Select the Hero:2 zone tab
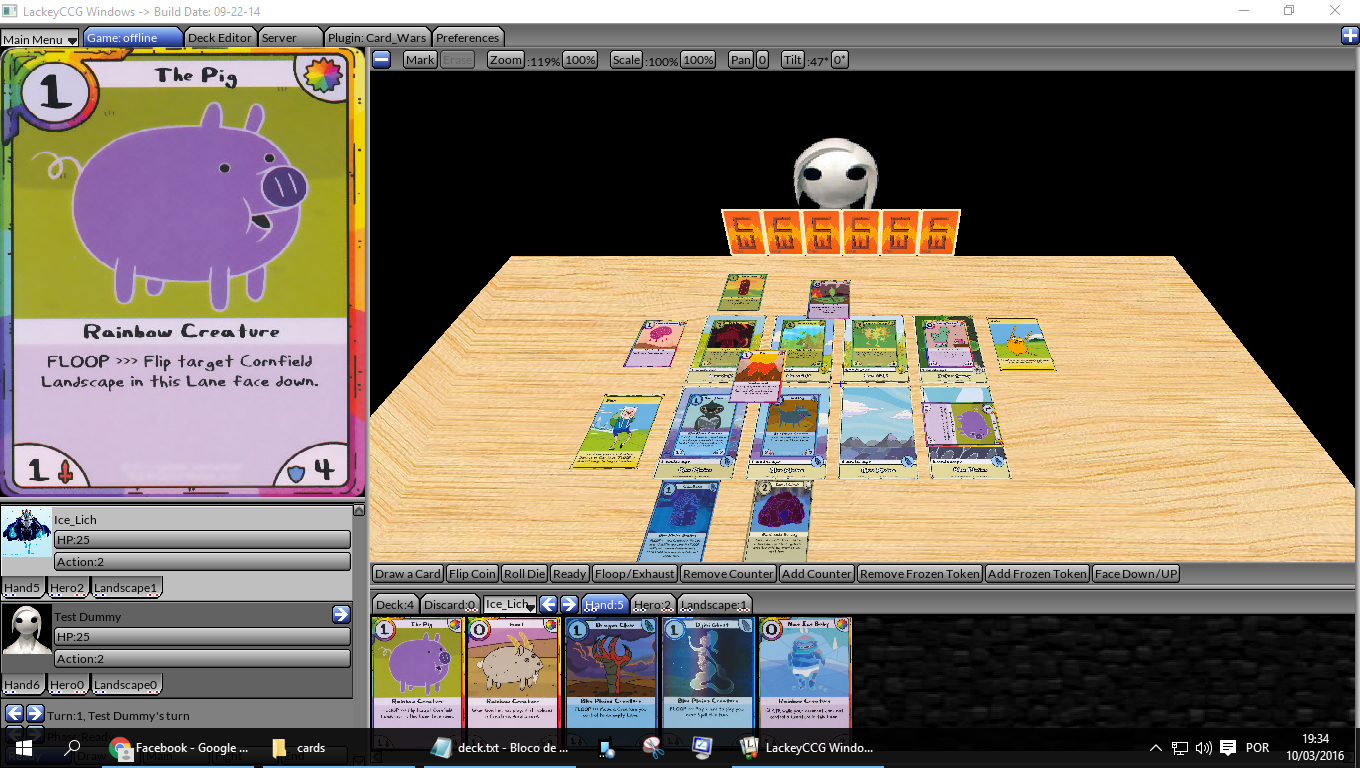The height and width of the screenshot is (768, 1360). (654, 604)
